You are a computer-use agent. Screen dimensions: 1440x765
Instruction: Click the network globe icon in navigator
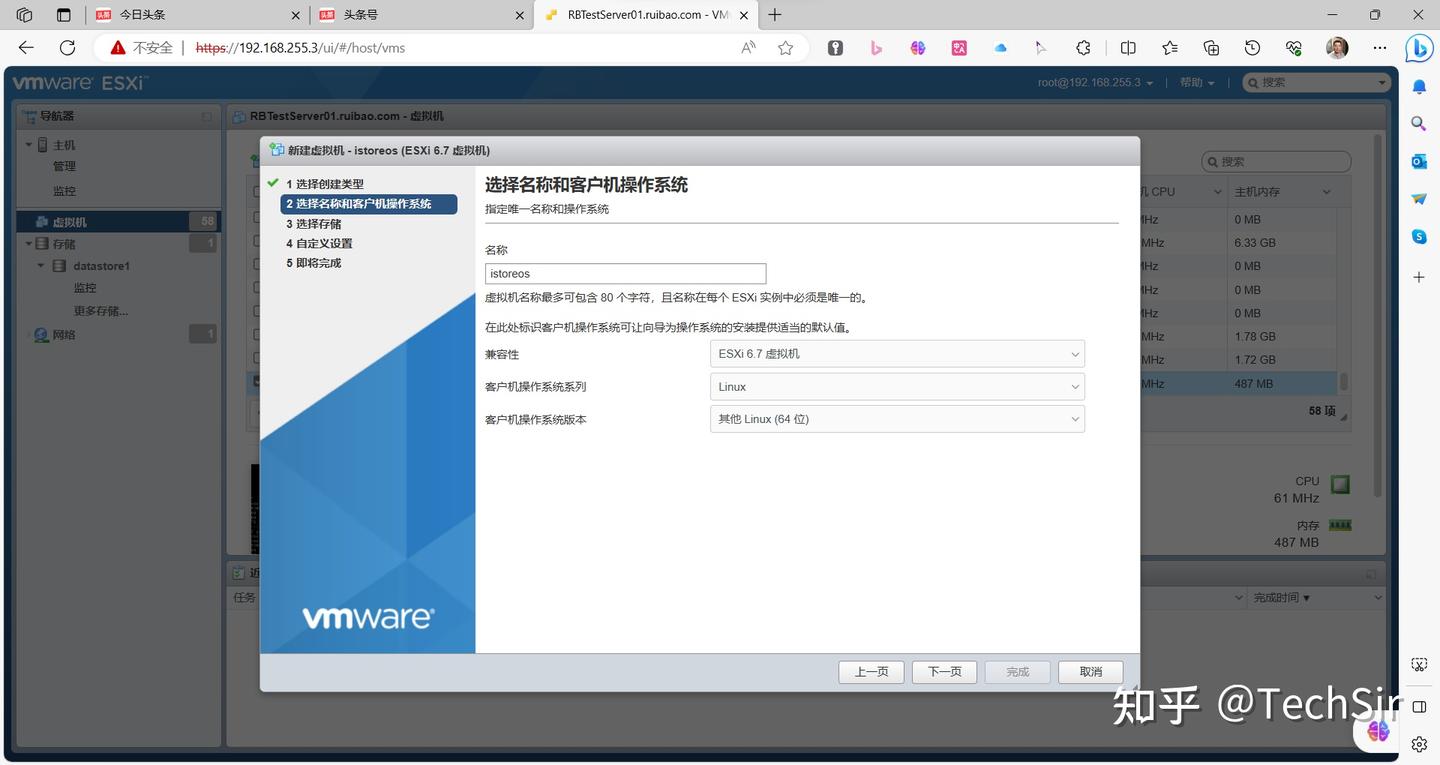pyautogui.click(x=41, y=335)
